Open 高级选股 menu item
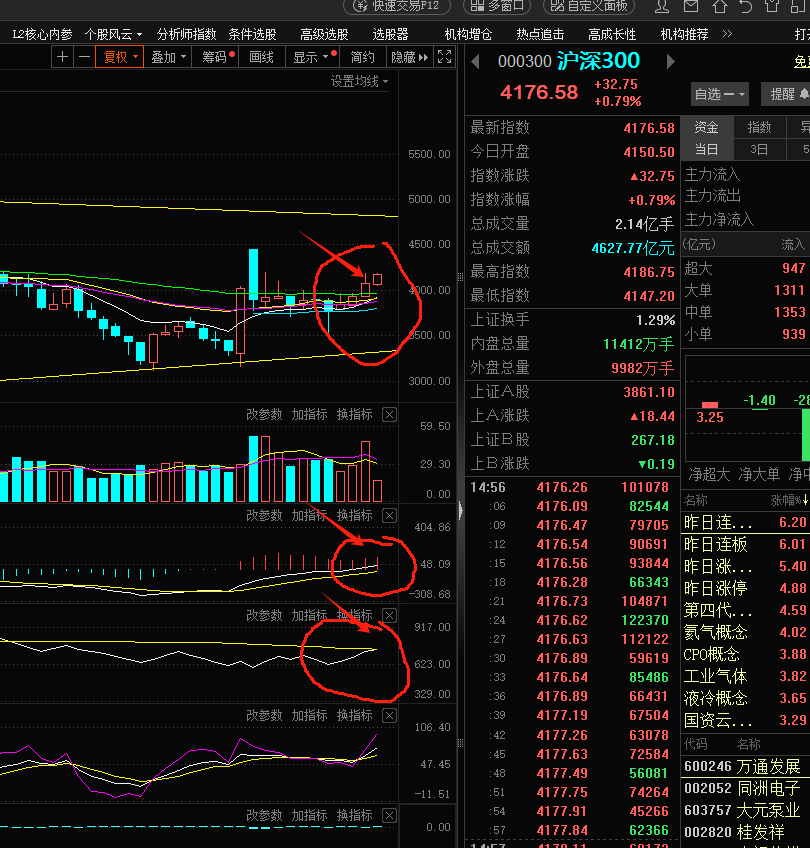Image resolution: width=810 pixels, height=848 pixels. coord(324,35)
